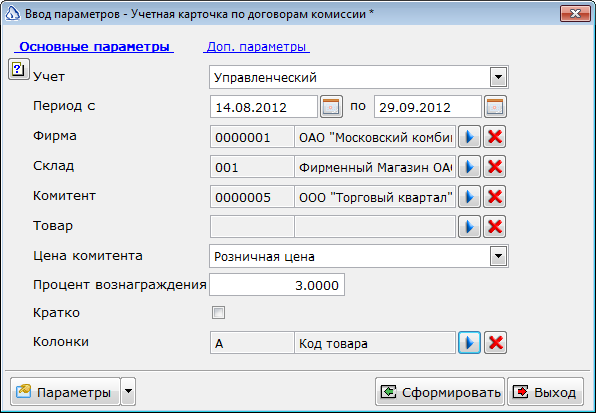Click the empty Товар code field
596x413 pixels.
(252, 227)
